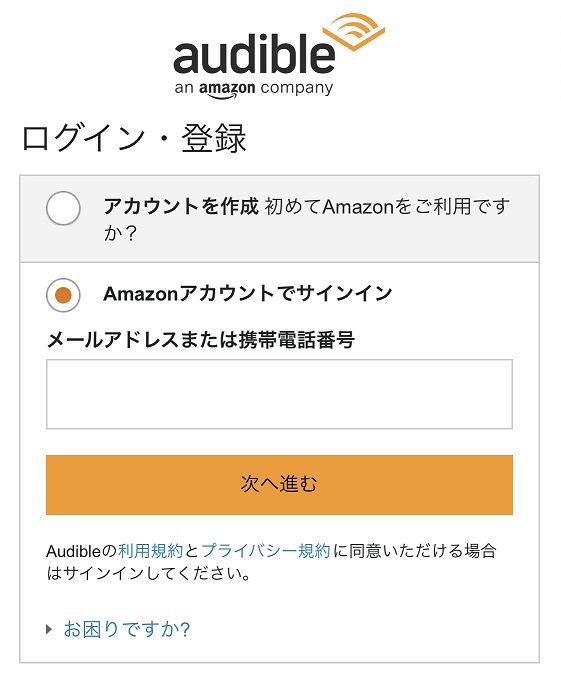The height and width of the screenshot is (679, 561).
Task: Click the amazon wordmark in the tagline
Action: (227, 89)
